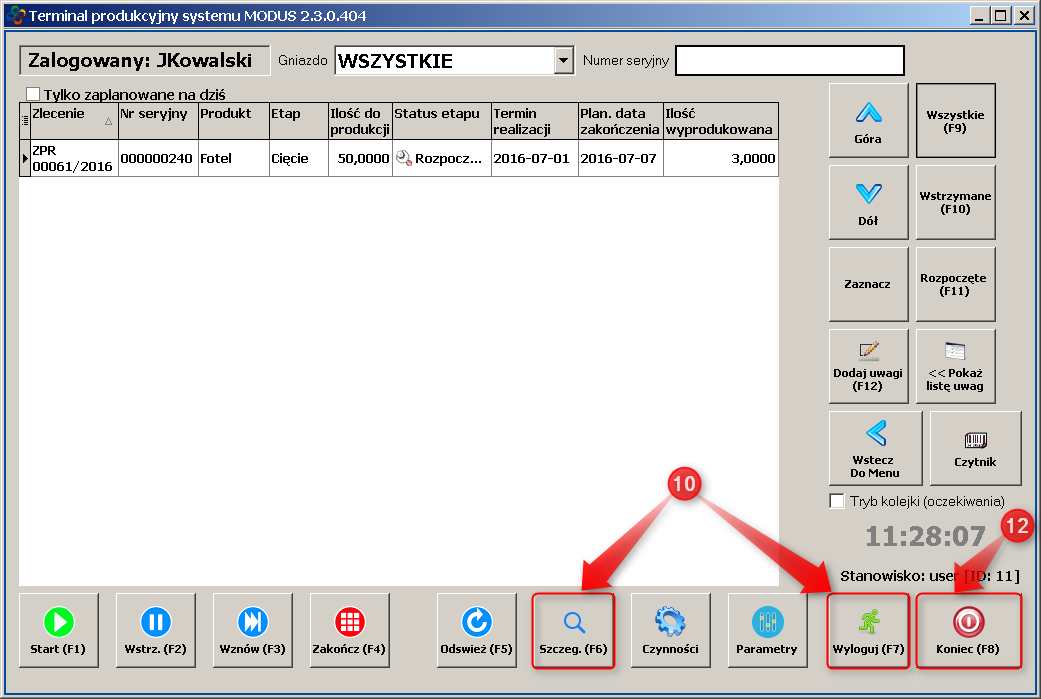Move selection up with Góra arrow

coord(868,120)
